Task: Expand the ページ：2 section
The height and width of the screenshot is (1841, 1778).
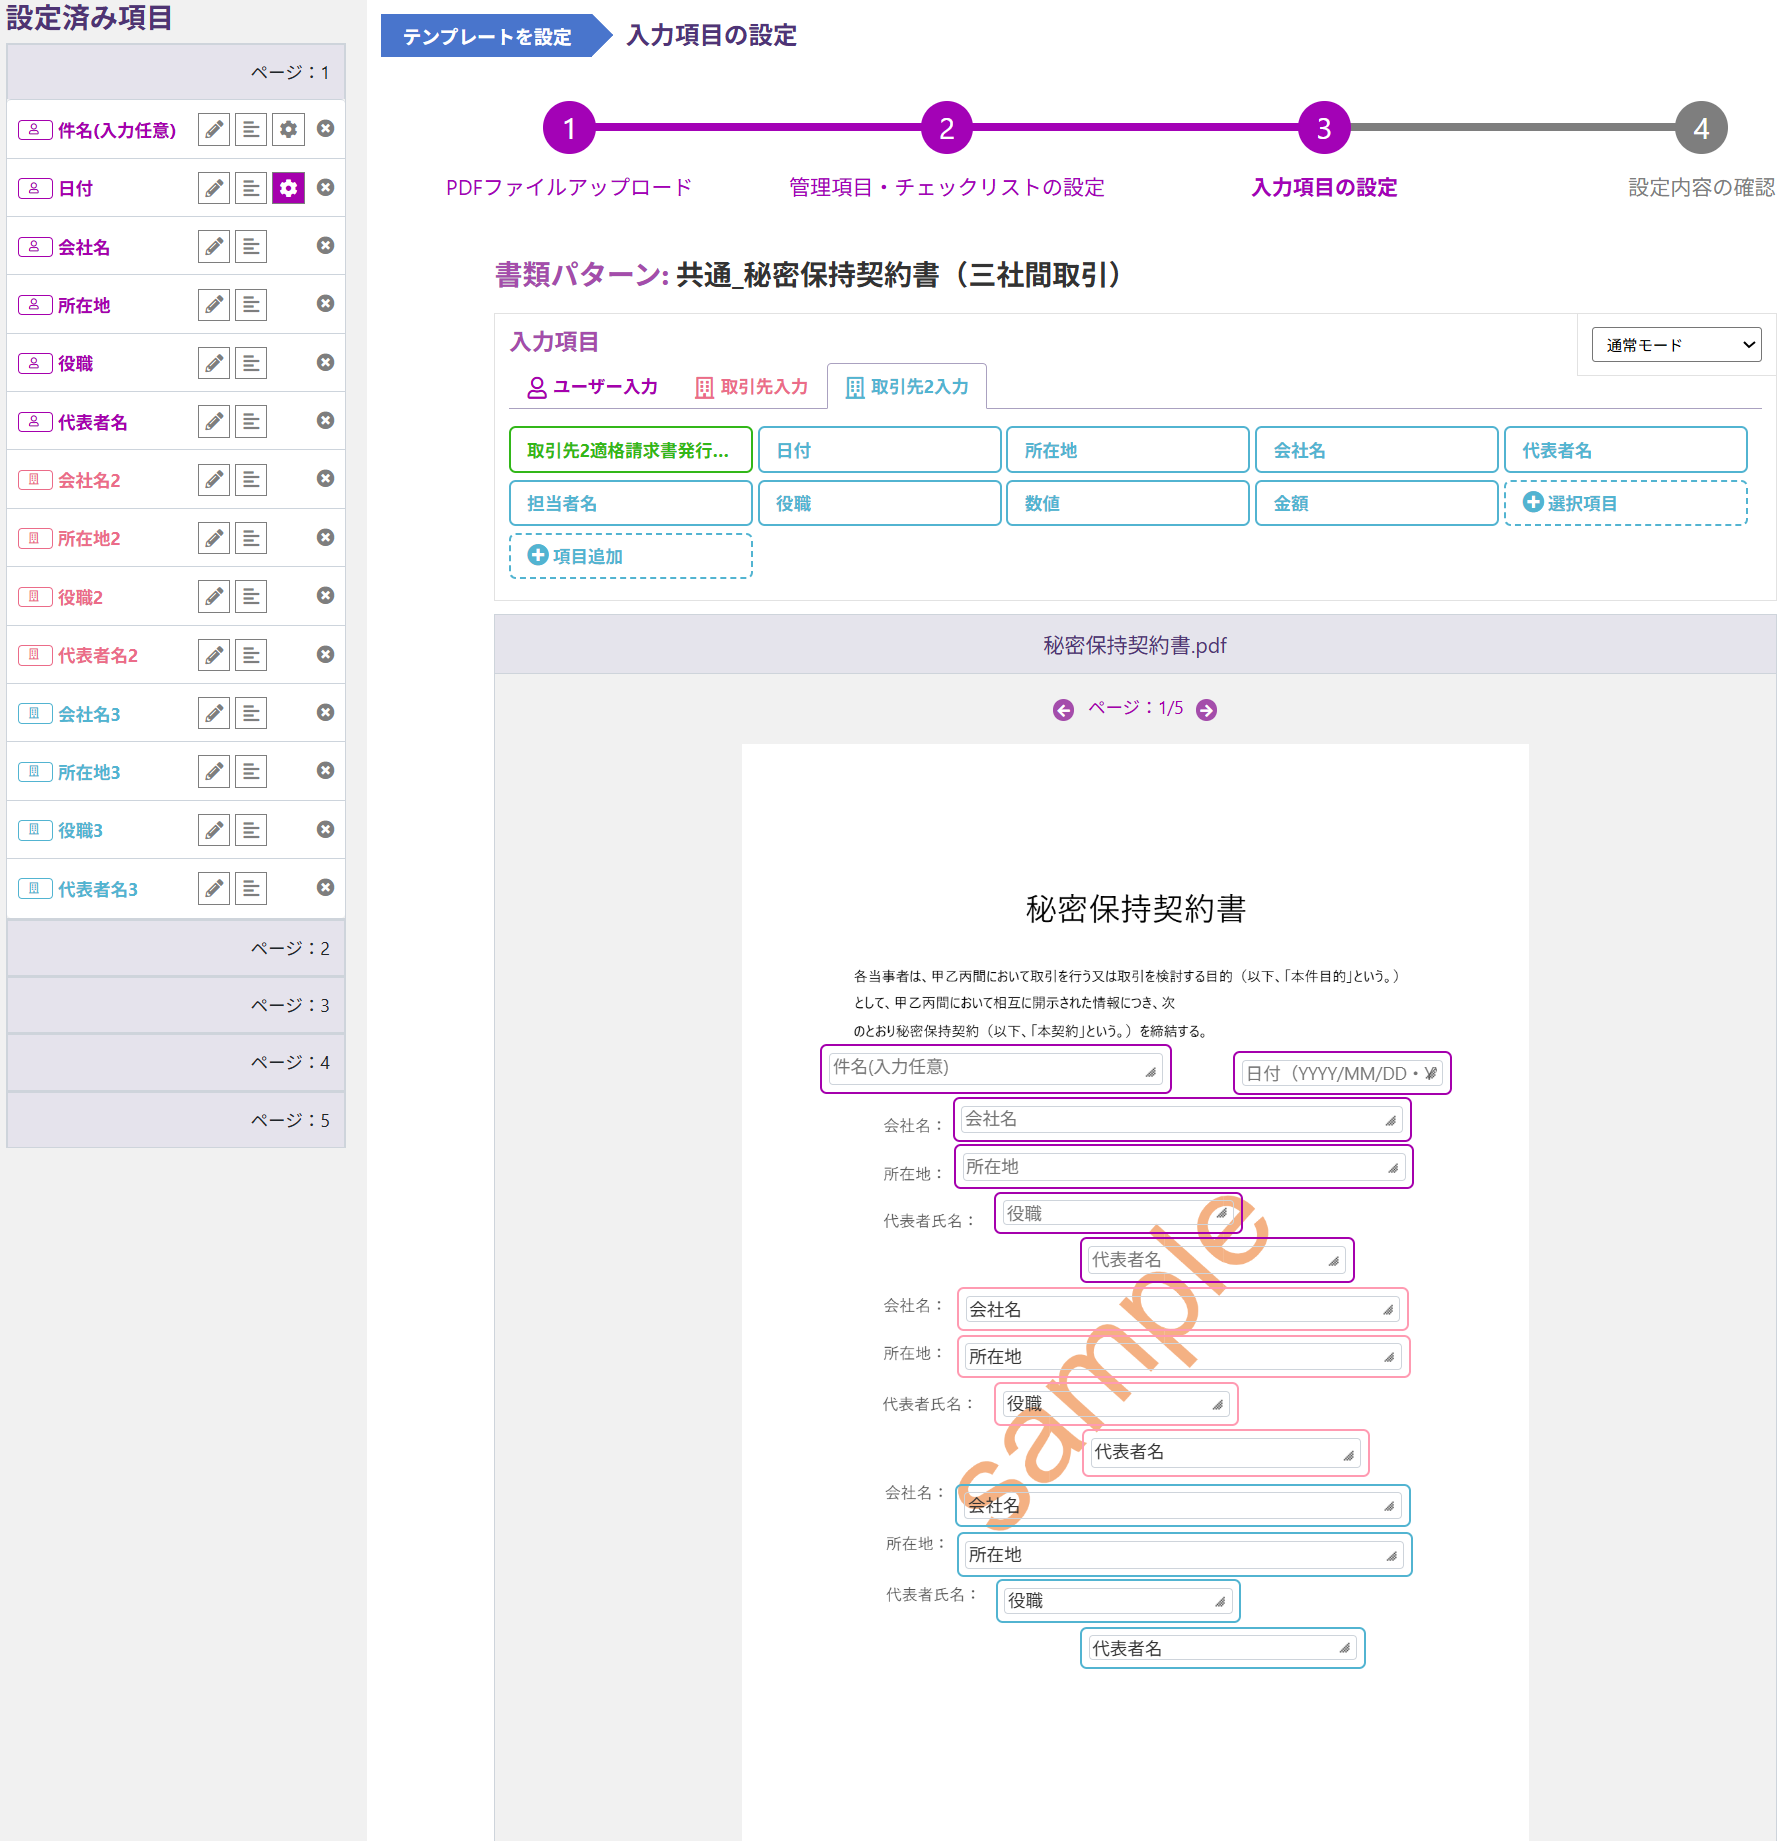Action: point(176,948)
